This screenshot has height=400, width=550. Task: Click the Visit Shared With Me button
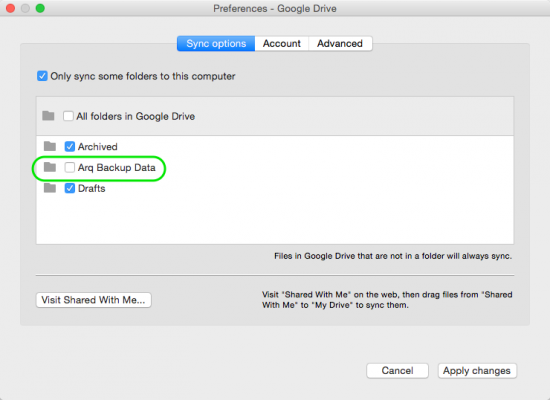pos(94,300)
